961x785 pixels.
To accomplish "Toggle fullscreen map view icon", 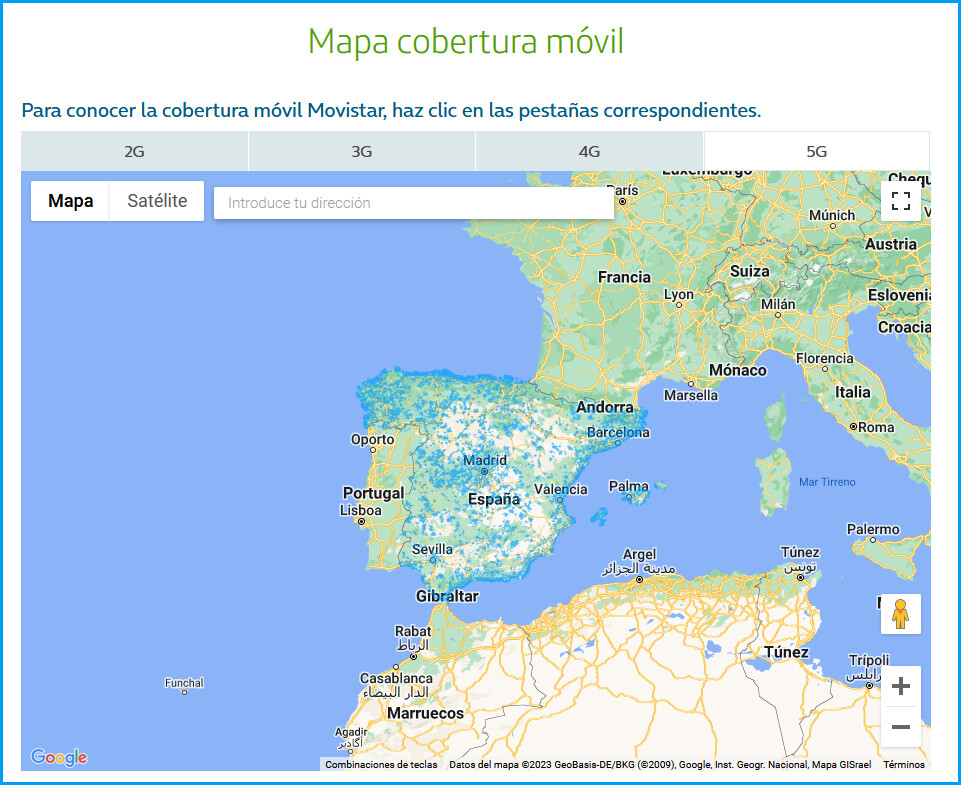I will click(900, 201).
